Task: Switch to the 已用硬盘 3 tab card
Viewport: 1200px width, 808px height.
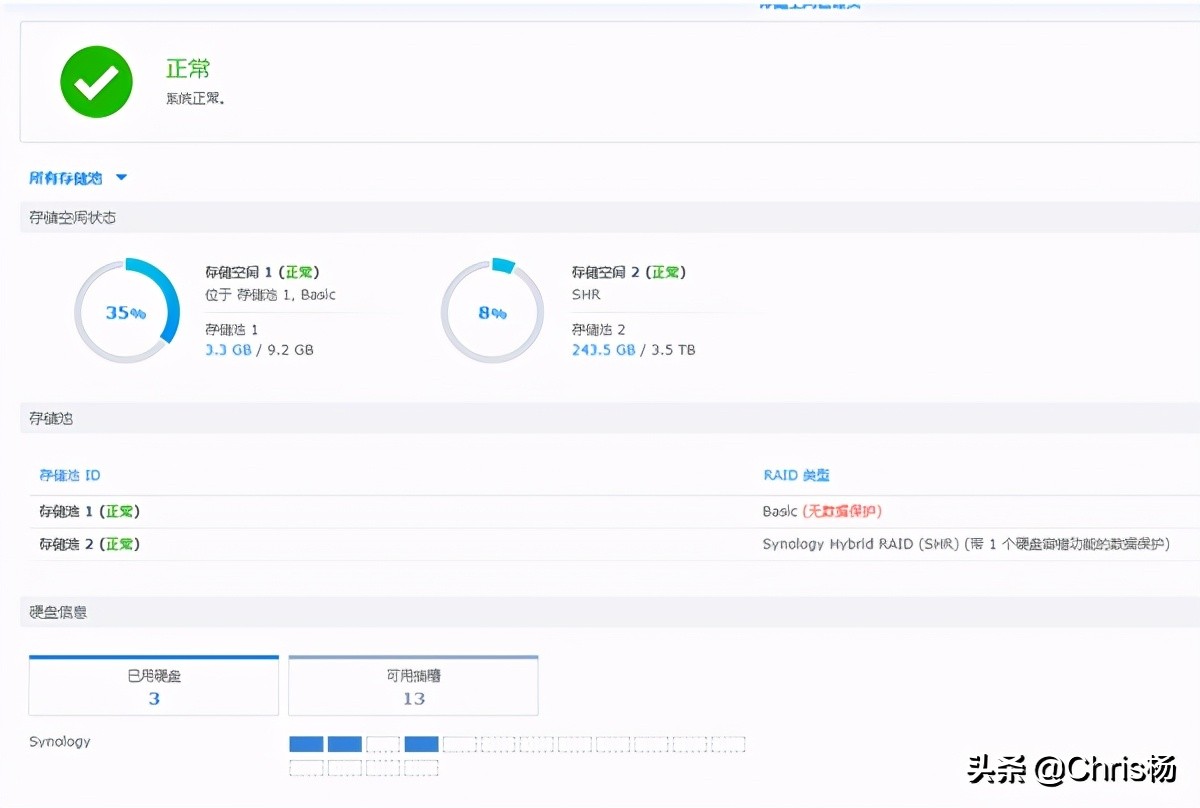Action: click(x=154, y=686)
